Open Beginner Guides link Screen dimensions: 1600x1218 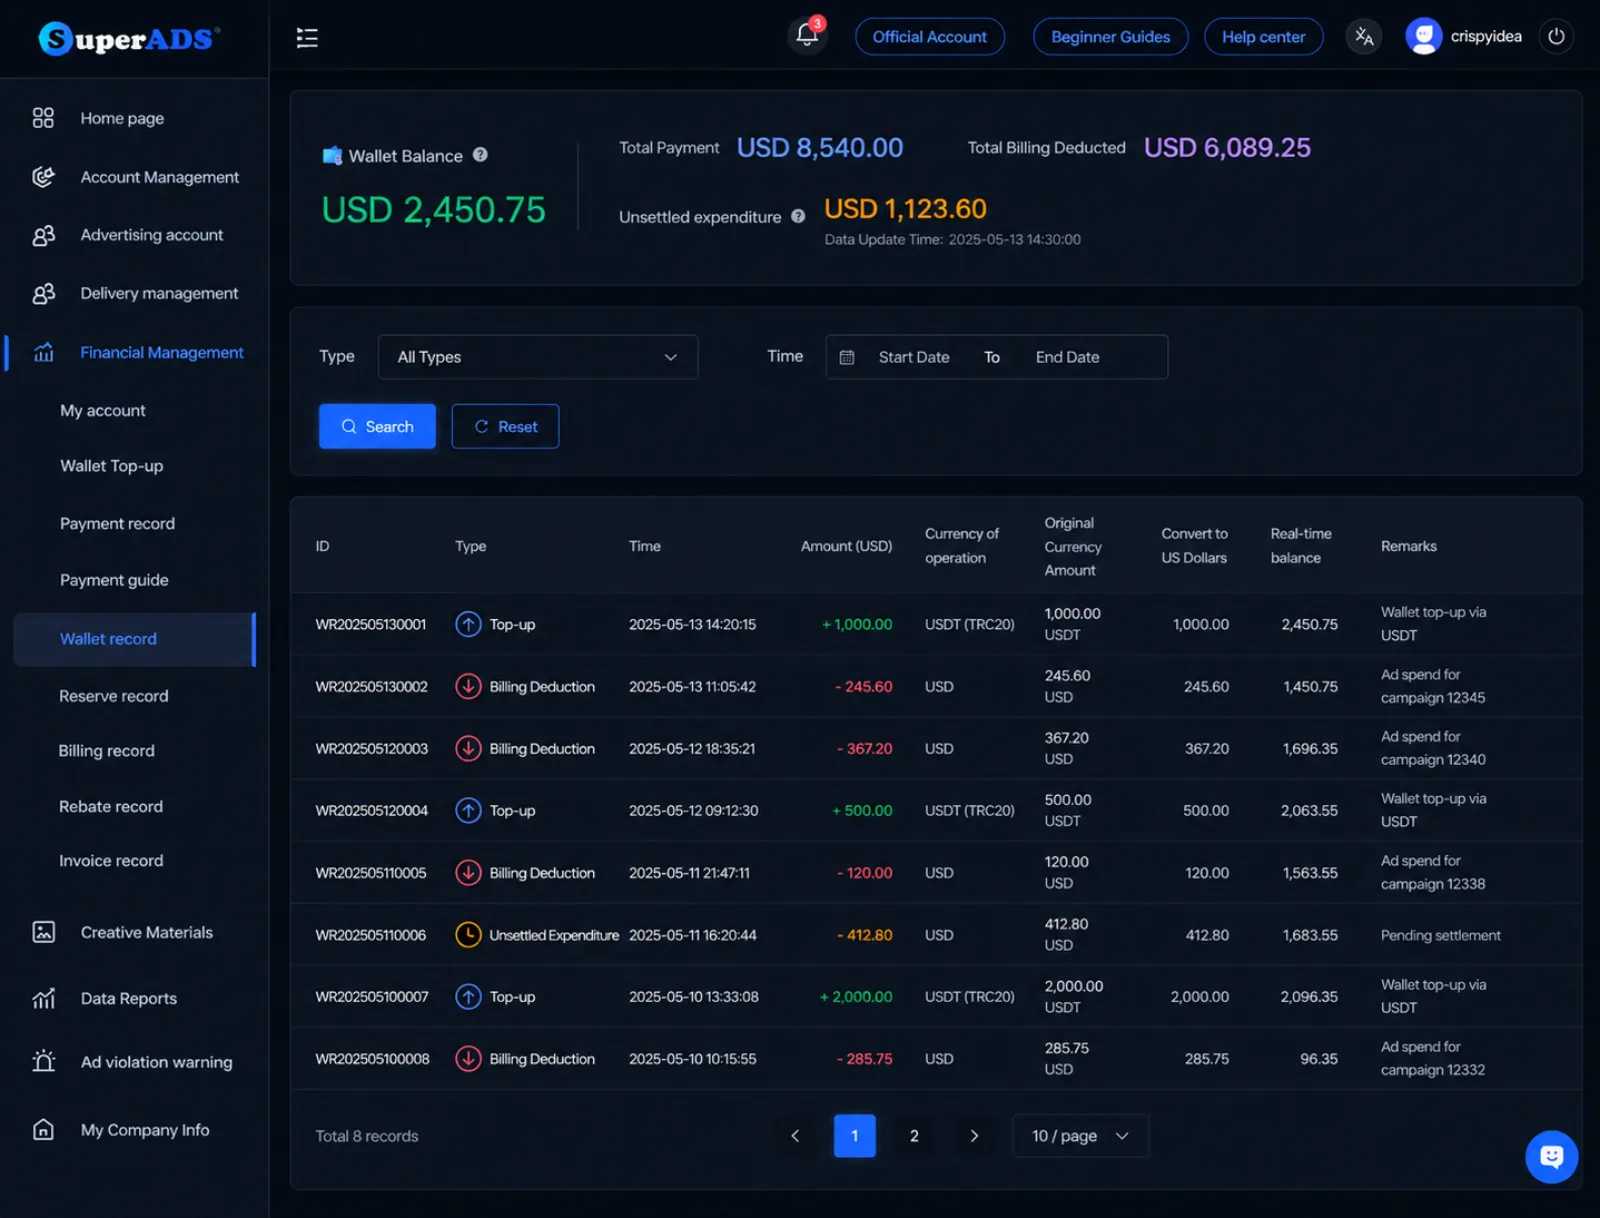1110,37
